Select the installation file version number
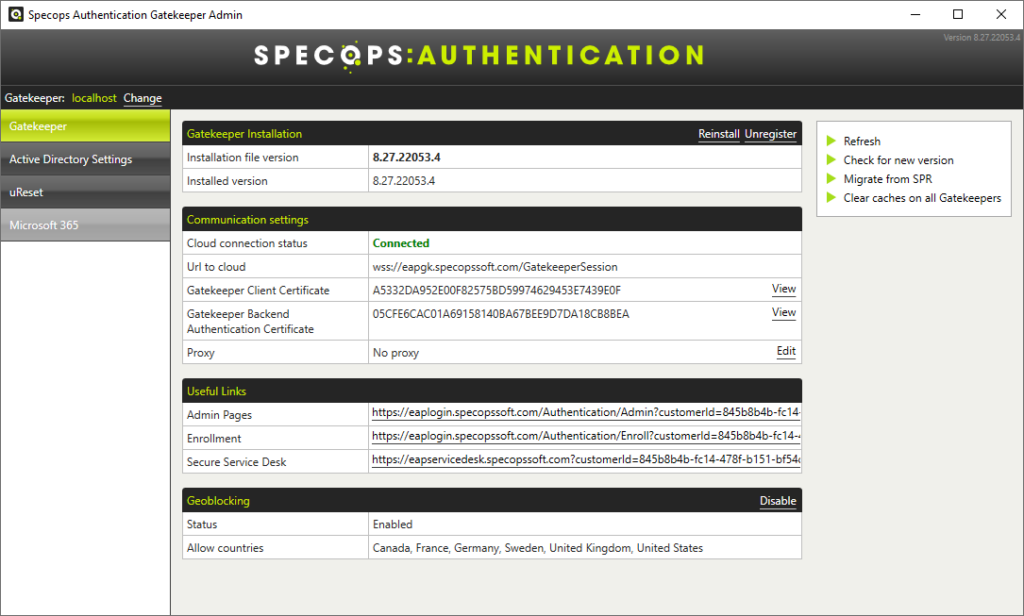Screen dimensions: 1024x616 tap(406, 157)
